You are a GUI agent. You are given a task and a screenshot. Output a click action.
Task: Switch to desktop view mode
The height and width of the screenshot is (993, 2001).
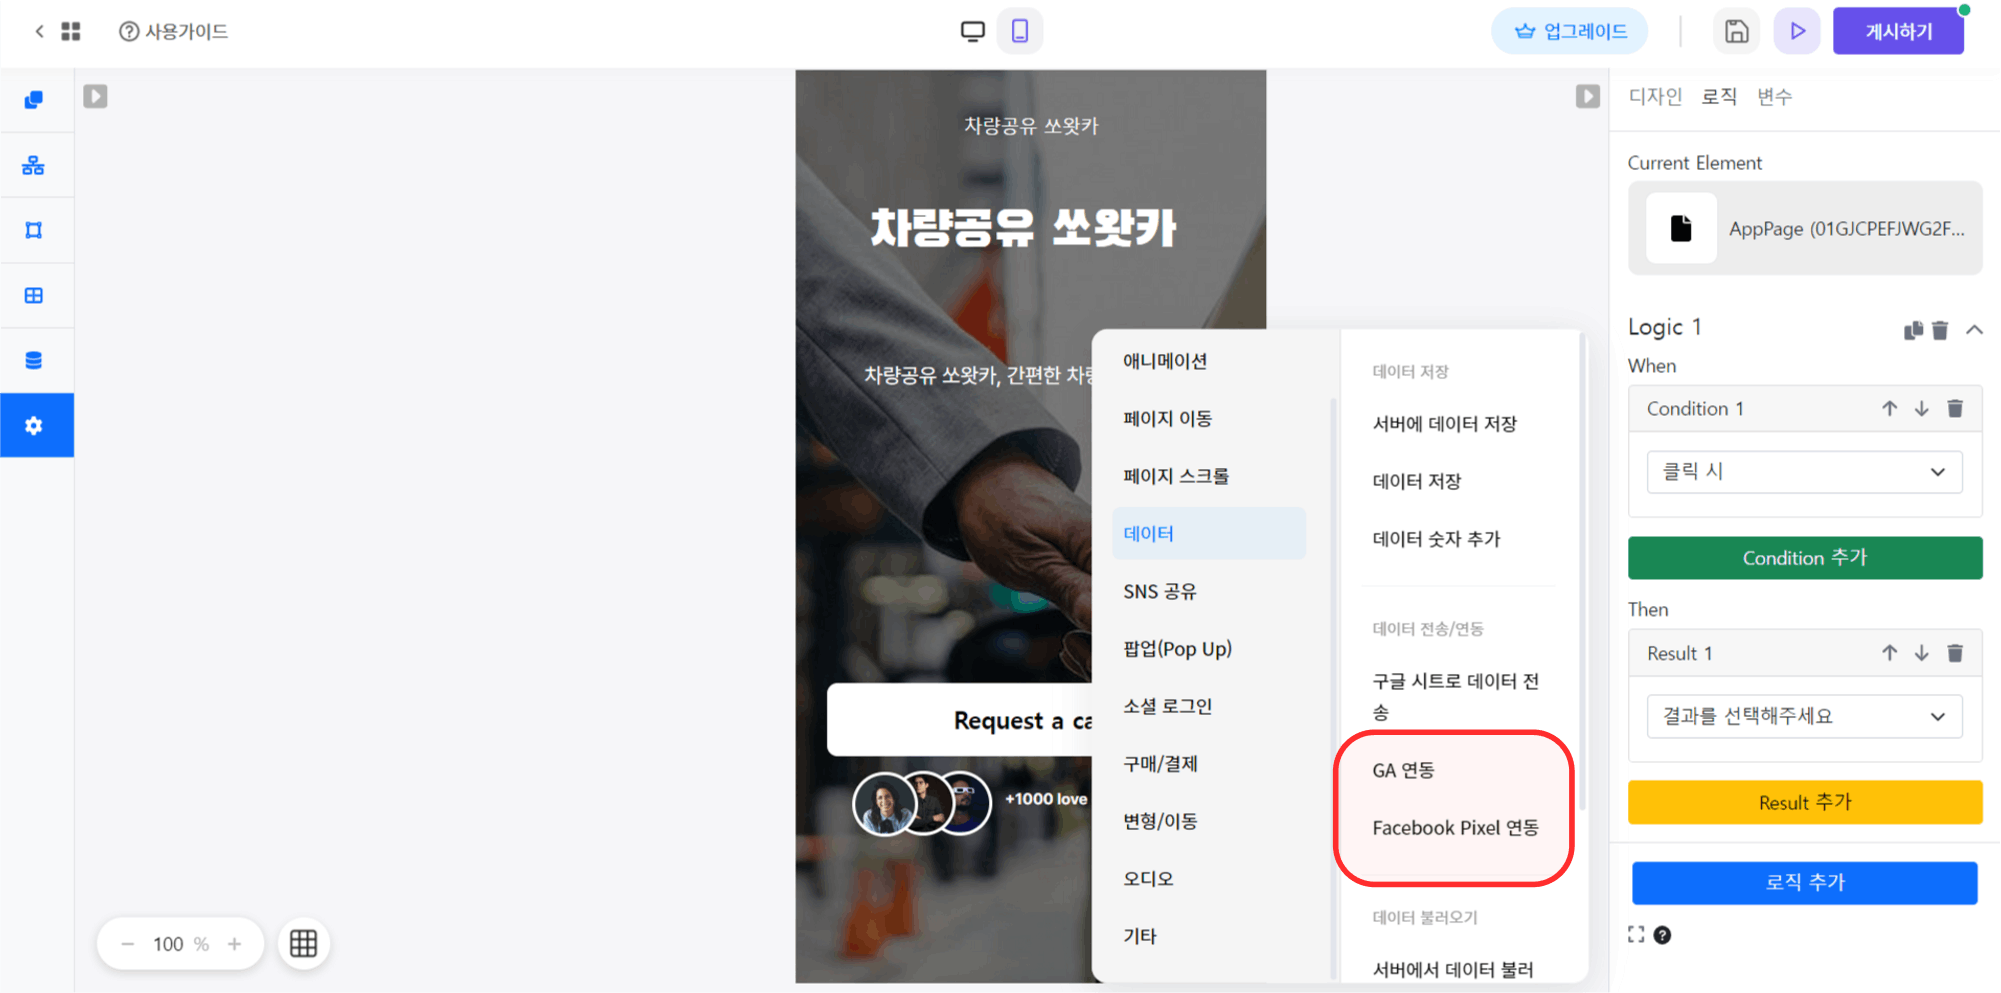[972, 31]
